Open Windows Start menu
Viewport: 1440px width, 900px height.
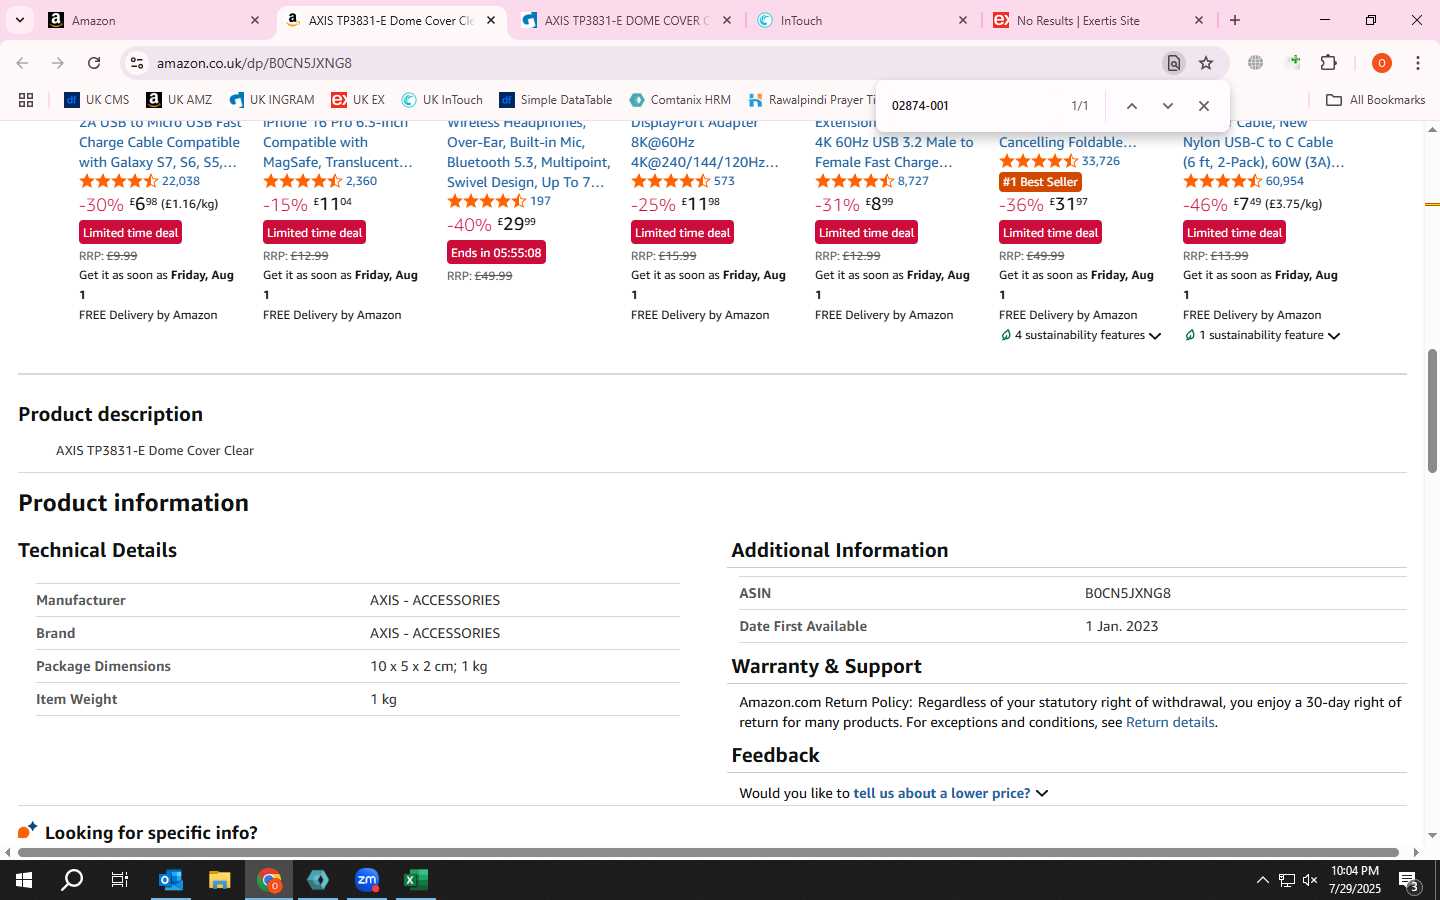tap(24, 880)
